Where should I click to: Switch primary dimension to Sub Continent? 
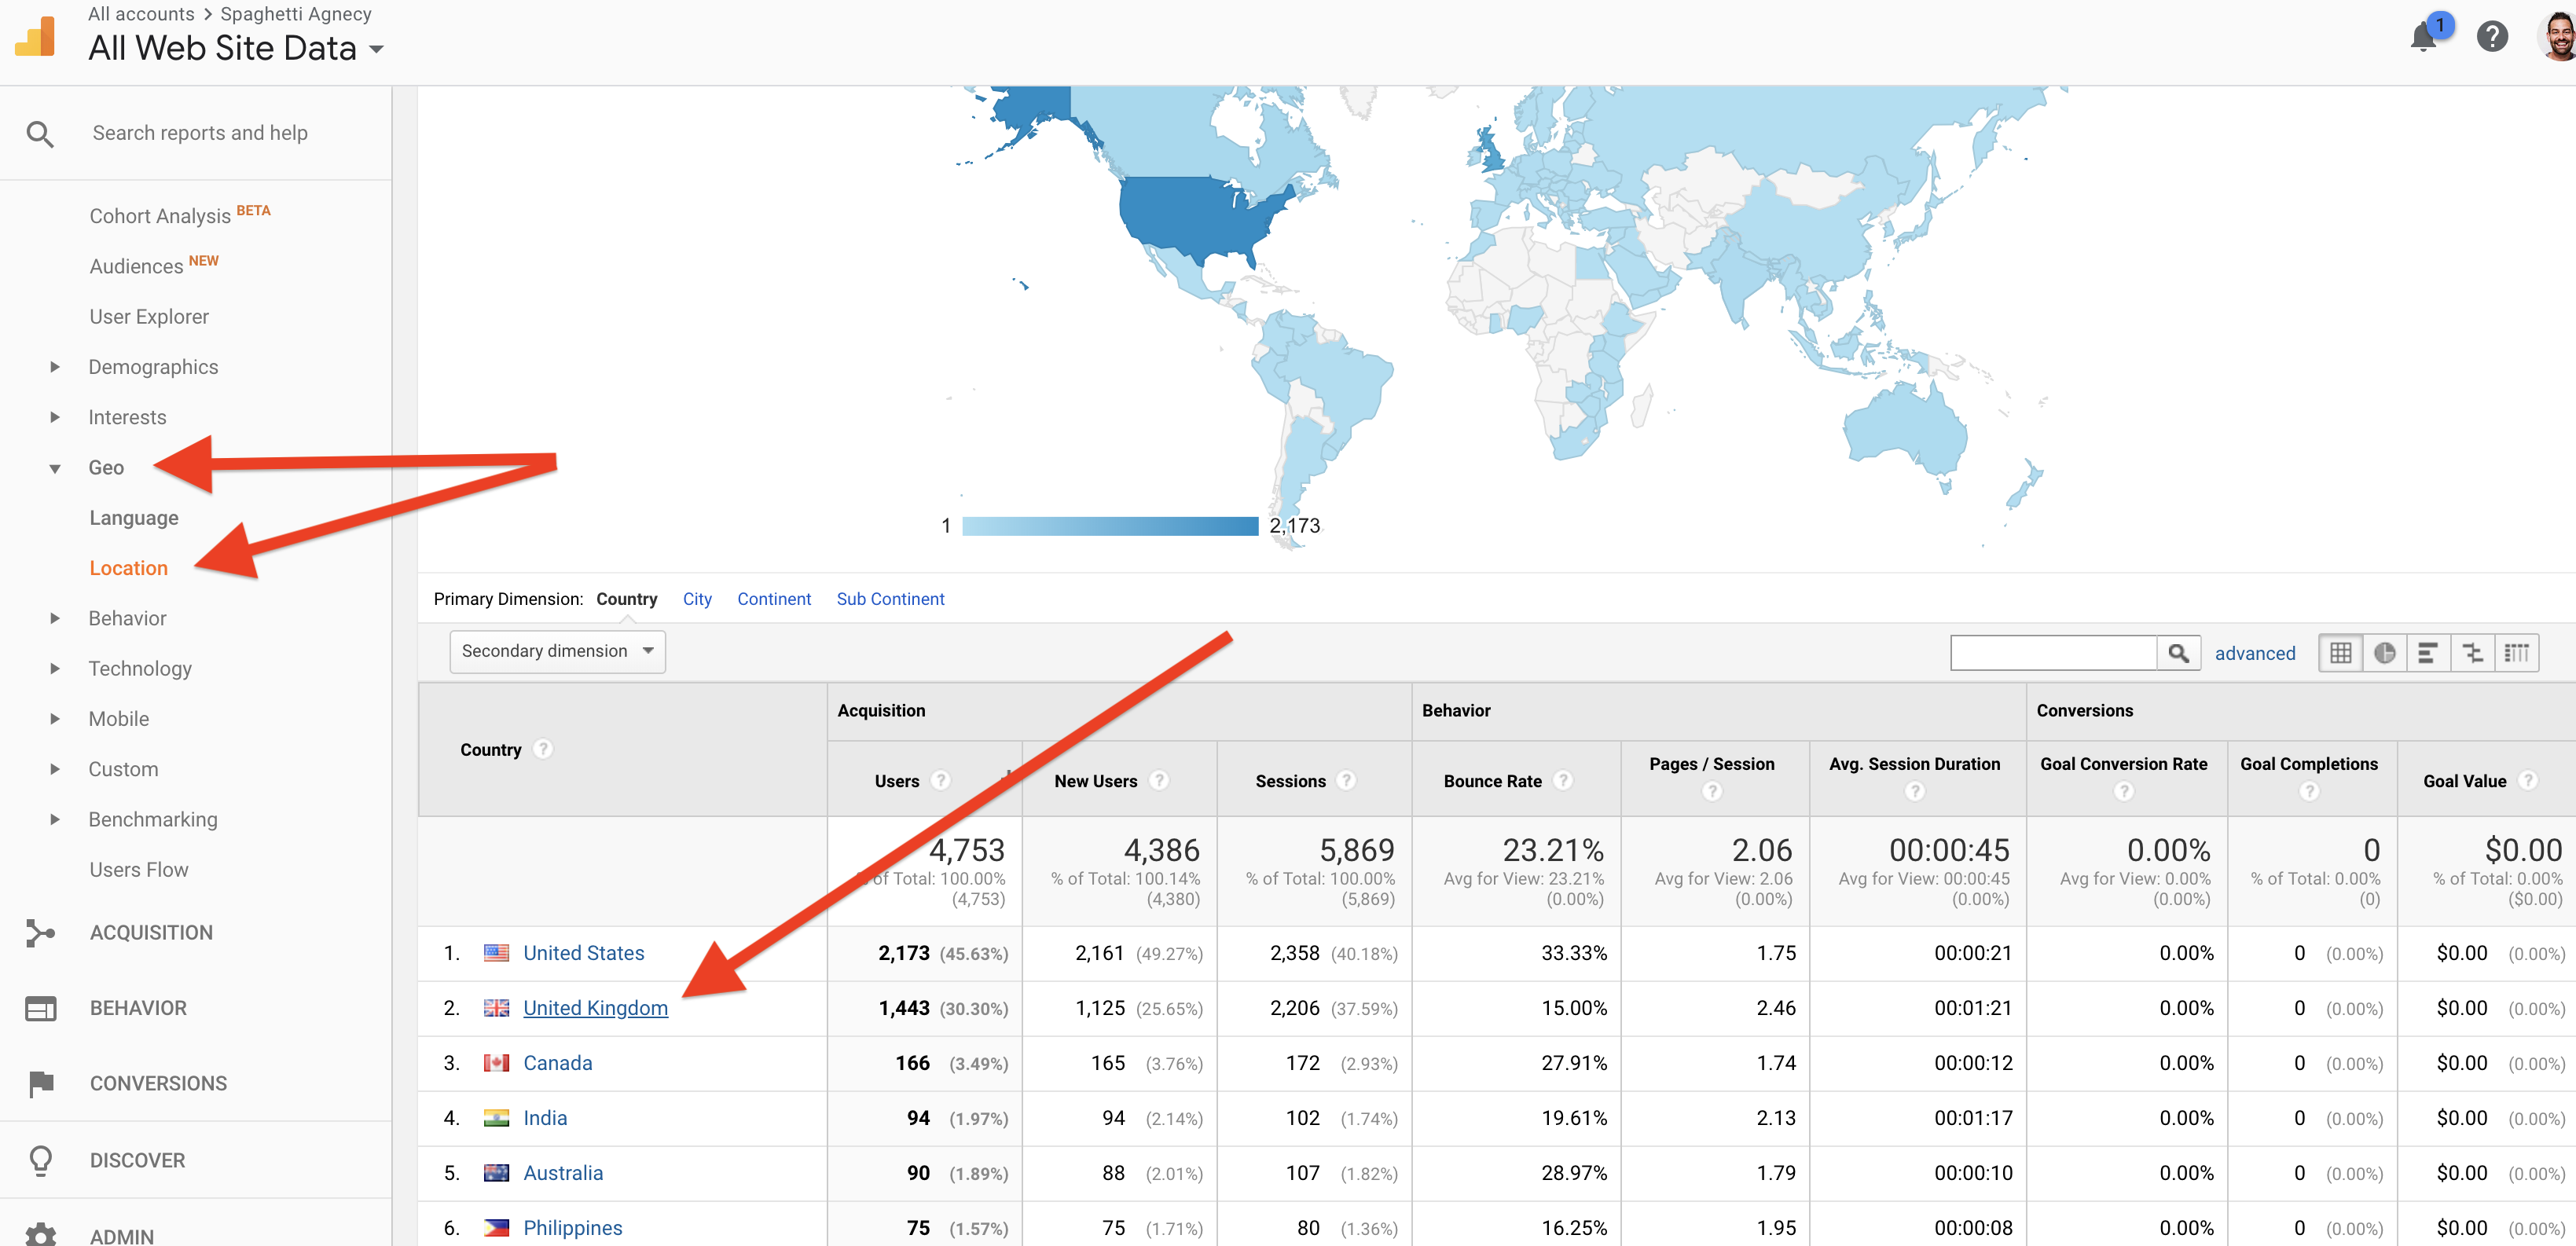point(890,598)
